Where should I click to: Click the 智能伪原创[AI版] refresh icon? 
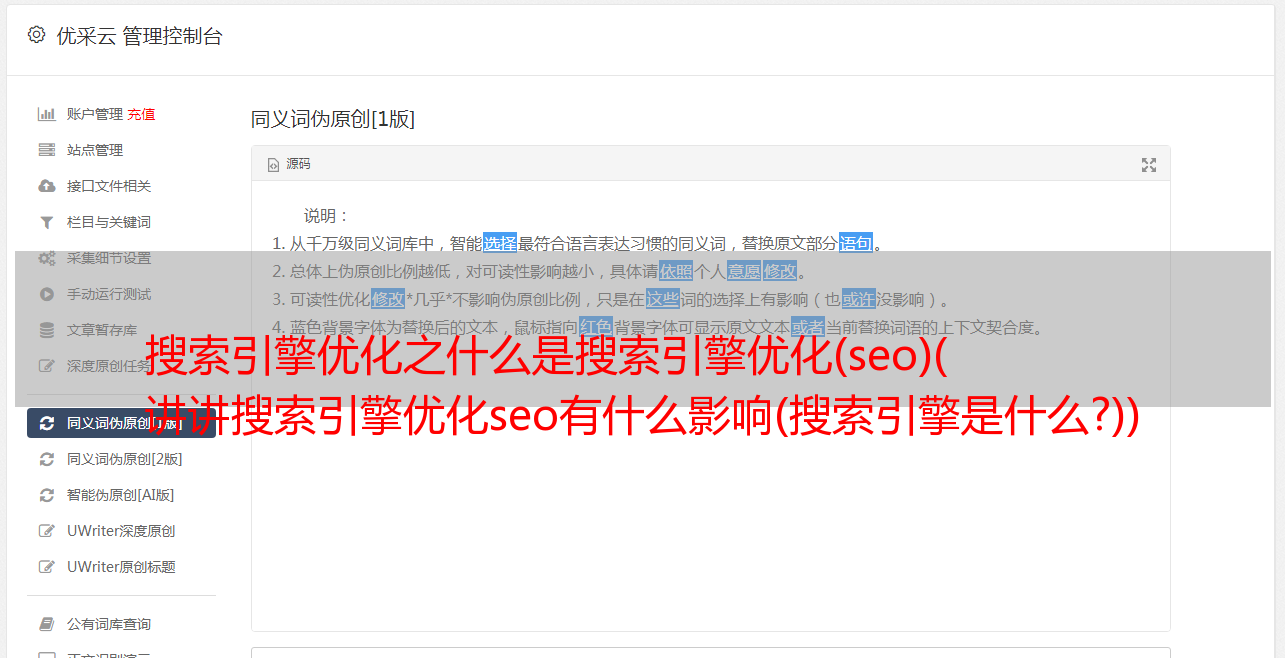(x=46, y=495)
